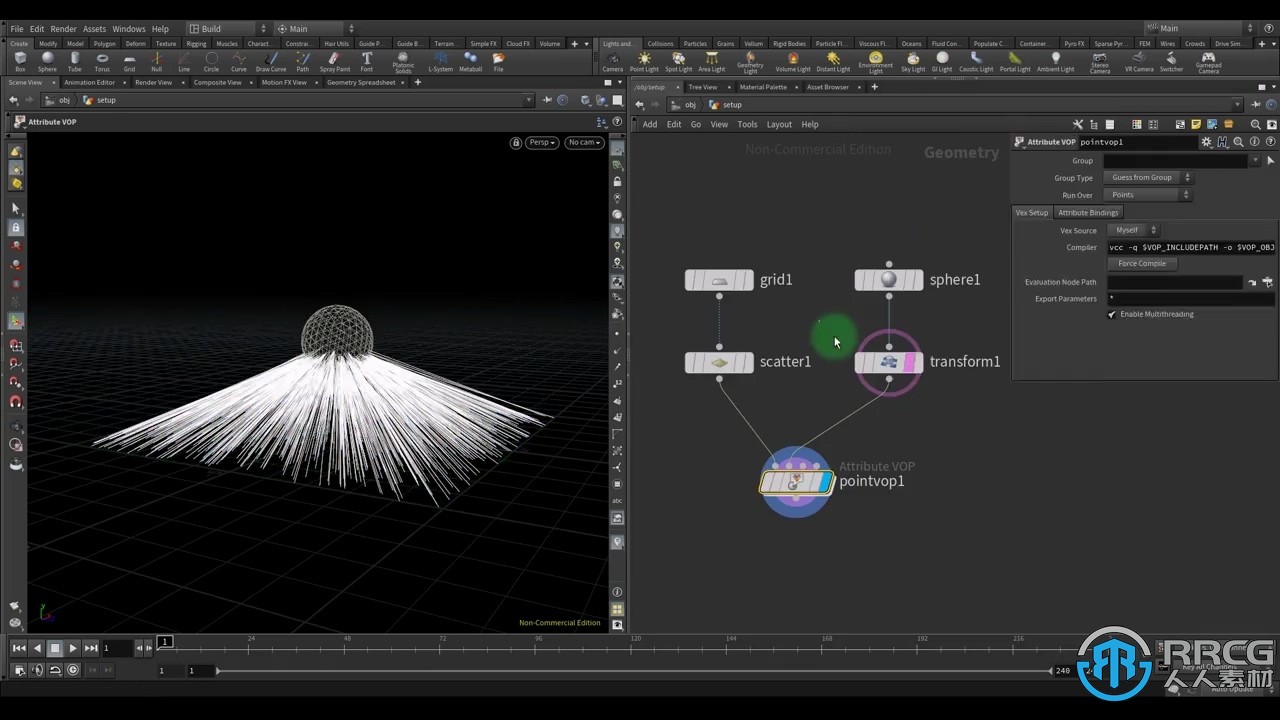
Task: Add a new shelf tab with plus
Action: pos(574,44)
